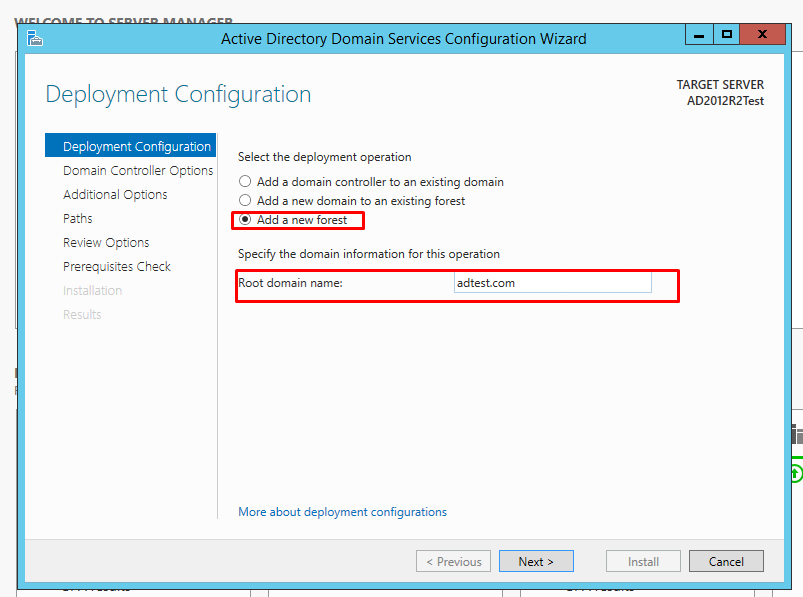Viewport: 803px width, 597px height.
Task: Click the 'Deployment Configuration' page heading
Action: point(178,95)
